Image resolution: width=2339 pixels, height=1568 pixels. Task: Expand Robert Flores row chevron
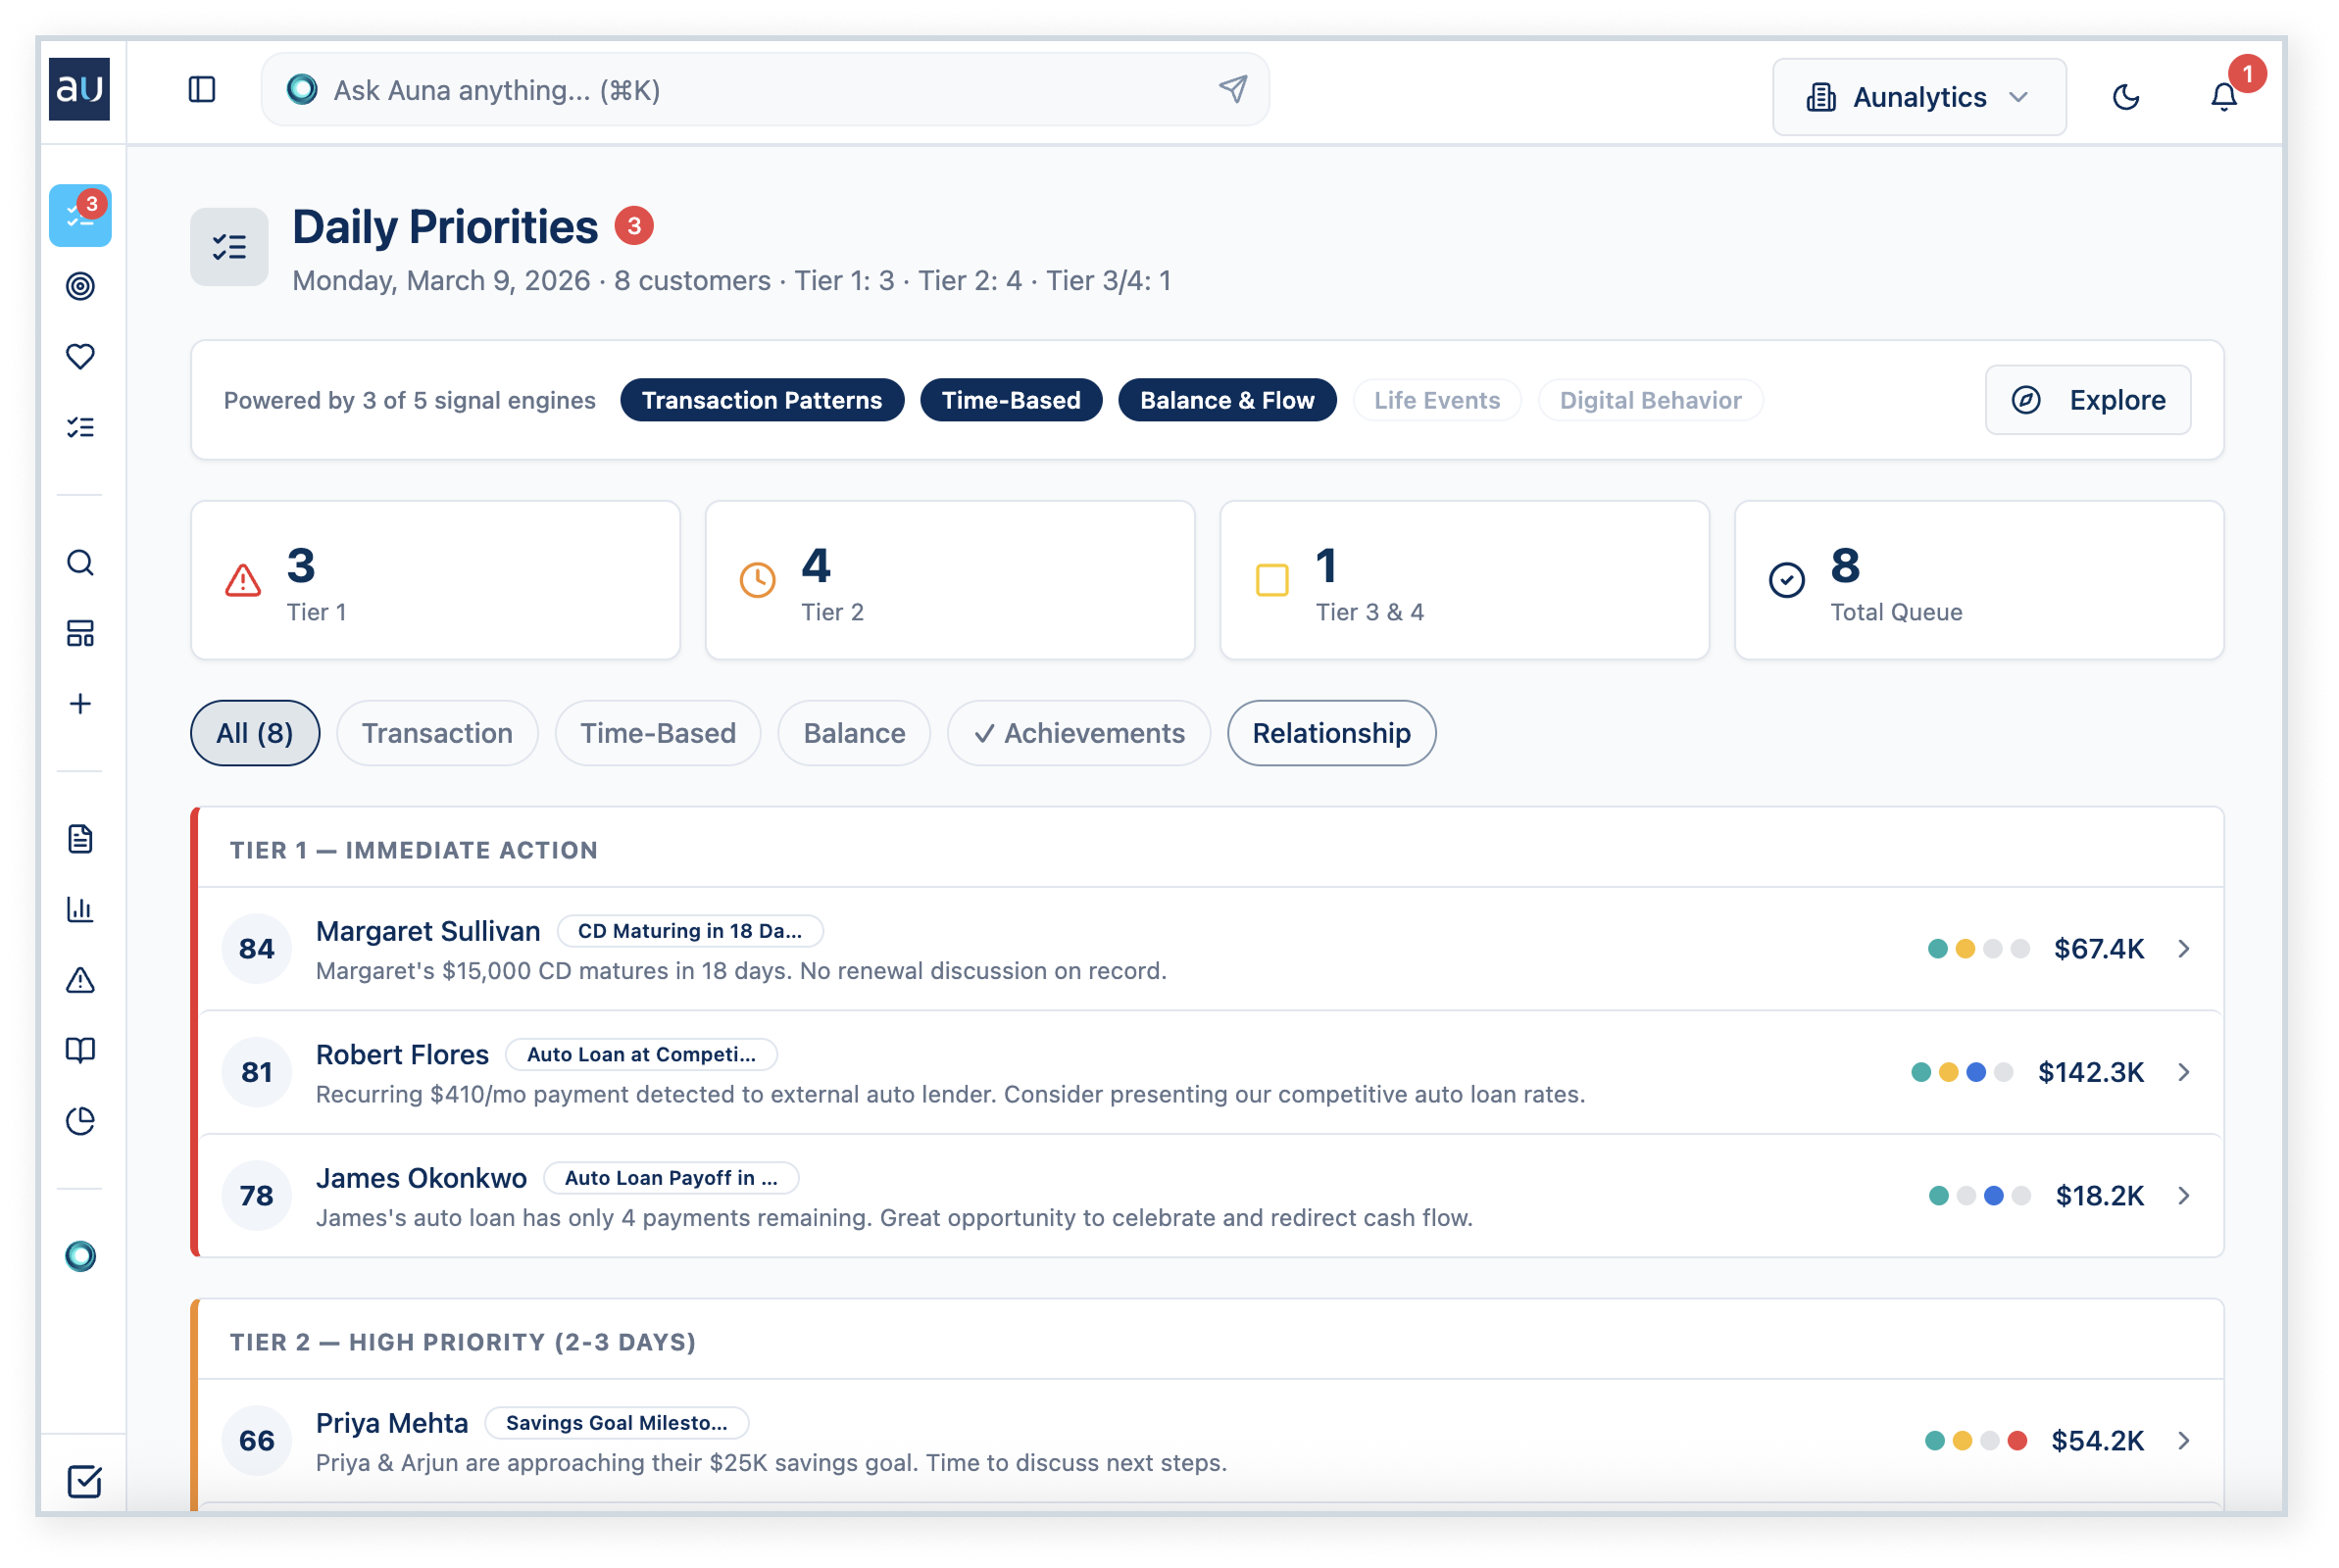2184,1072
